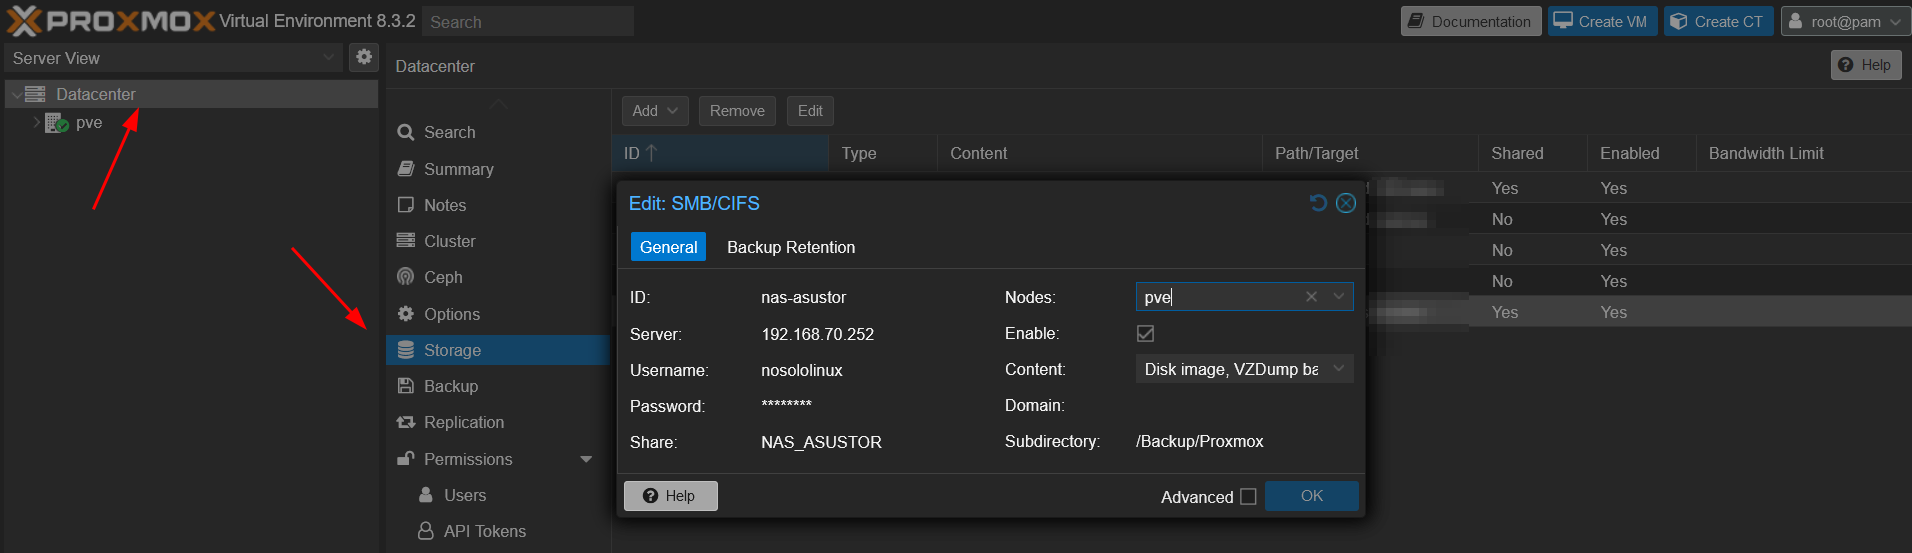Click the reset icon in the Edit dialog

1318,203
